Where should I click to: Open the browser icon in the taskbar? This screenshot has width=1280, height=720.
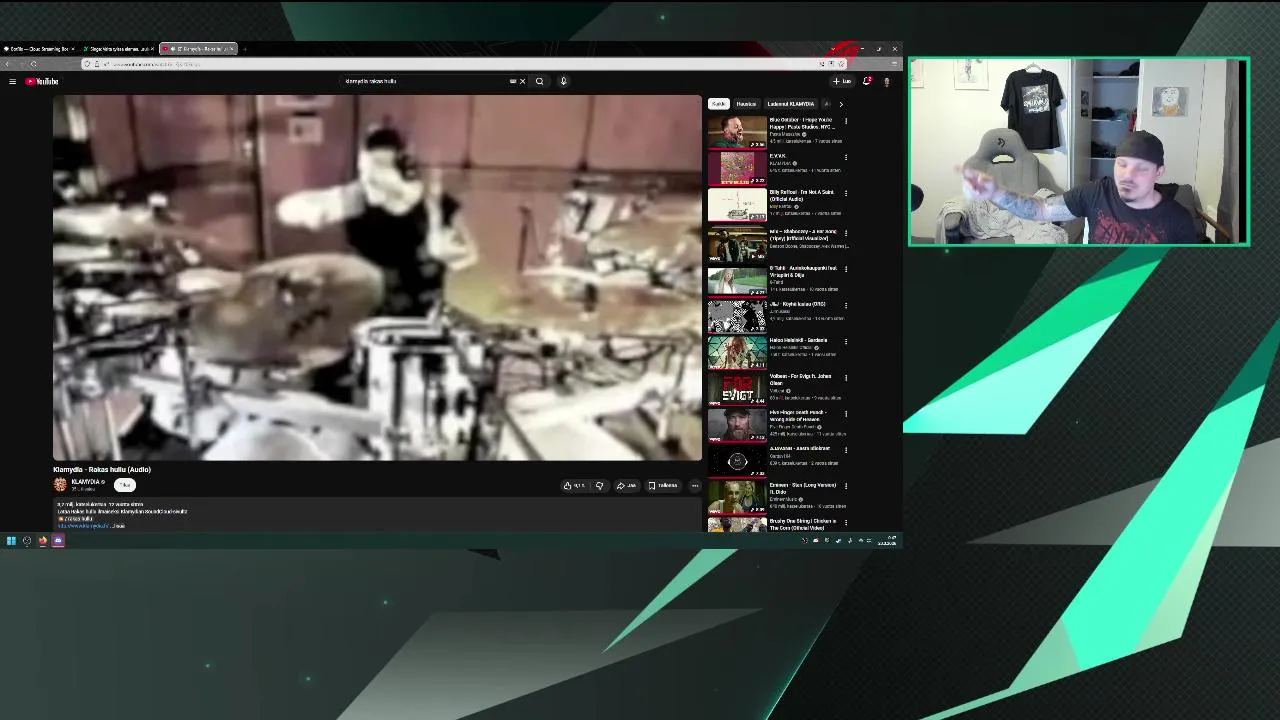pos(42,541)
